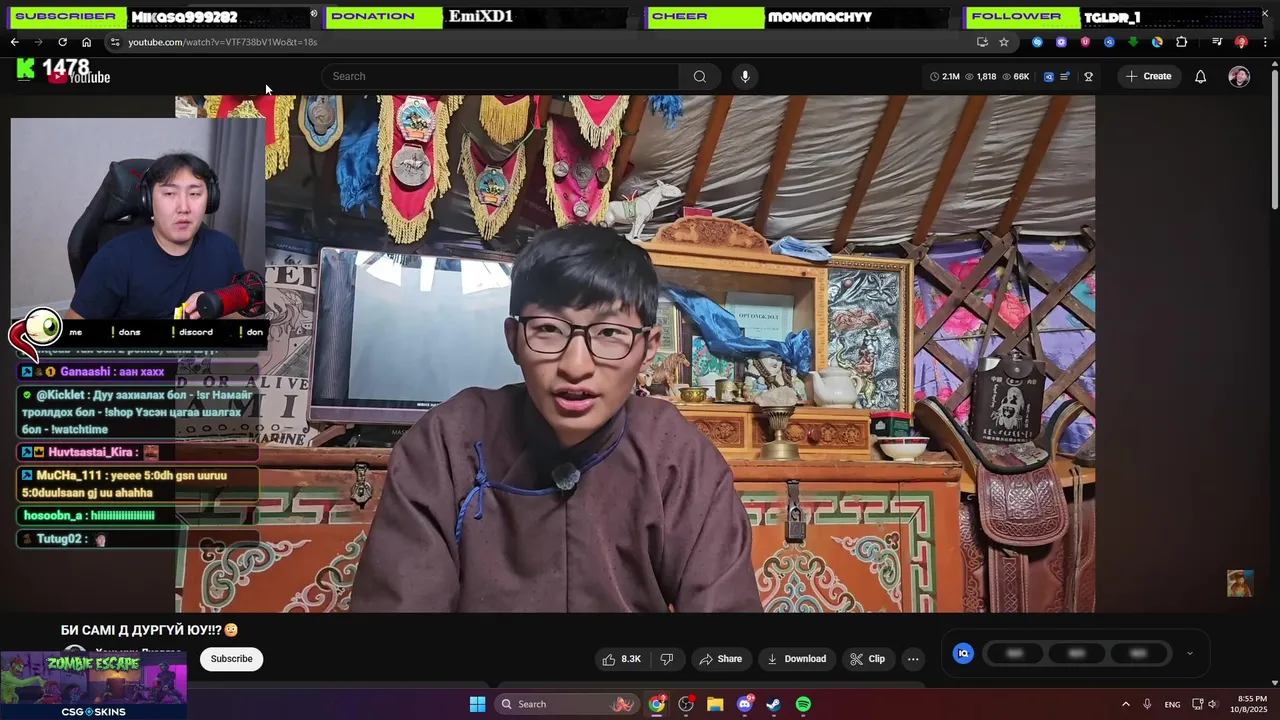Click the video player to pause
1280x720 pixels.
(x=635, y=354)
